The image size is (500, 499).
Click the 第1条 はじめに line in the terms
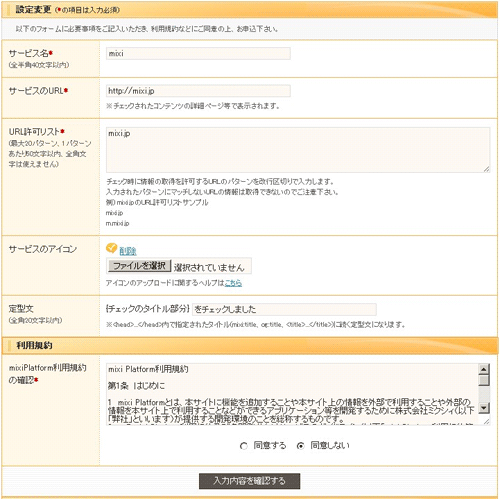(136, 386)
